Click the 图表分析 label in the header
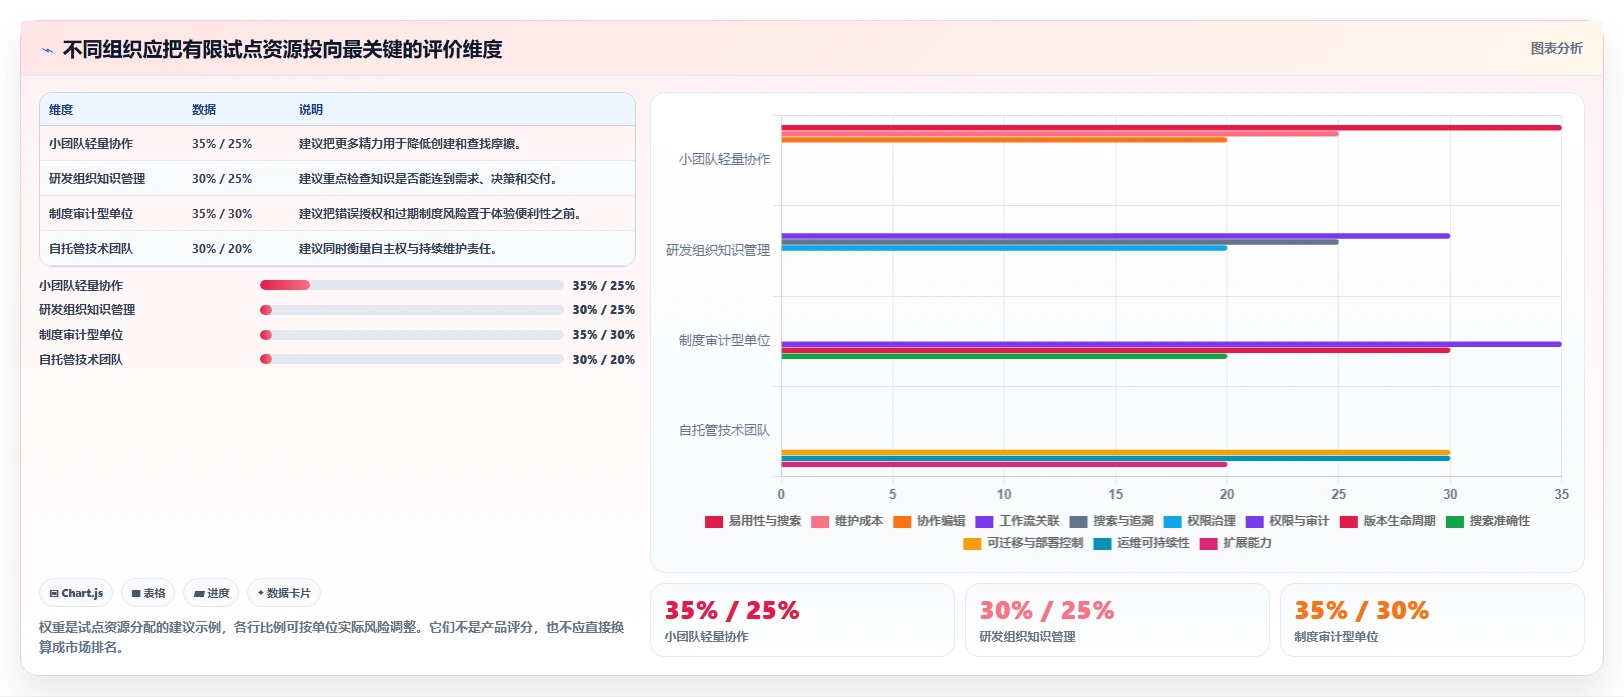 (1556, 48)
